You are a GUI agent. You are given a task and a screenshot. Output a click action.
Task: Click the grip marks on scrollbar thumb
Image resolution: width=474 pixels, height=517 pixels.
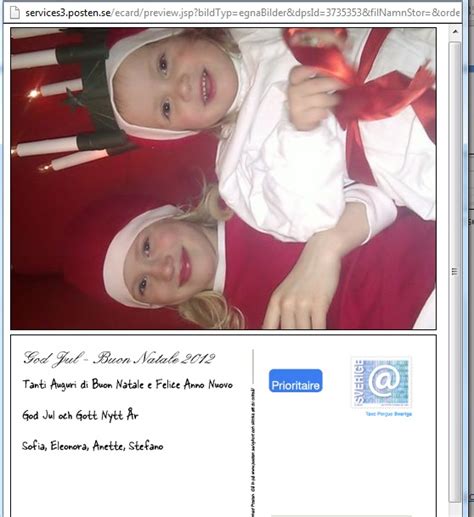454,271
